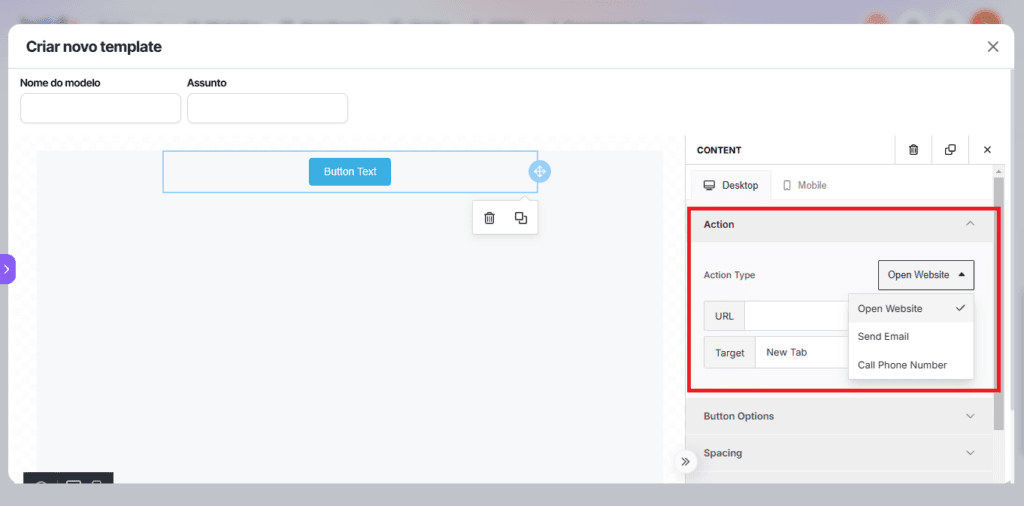Duplicate content using panel copy icon
Image resolution: width=1024 pixels, height=506 pixels.
[950, 150]
